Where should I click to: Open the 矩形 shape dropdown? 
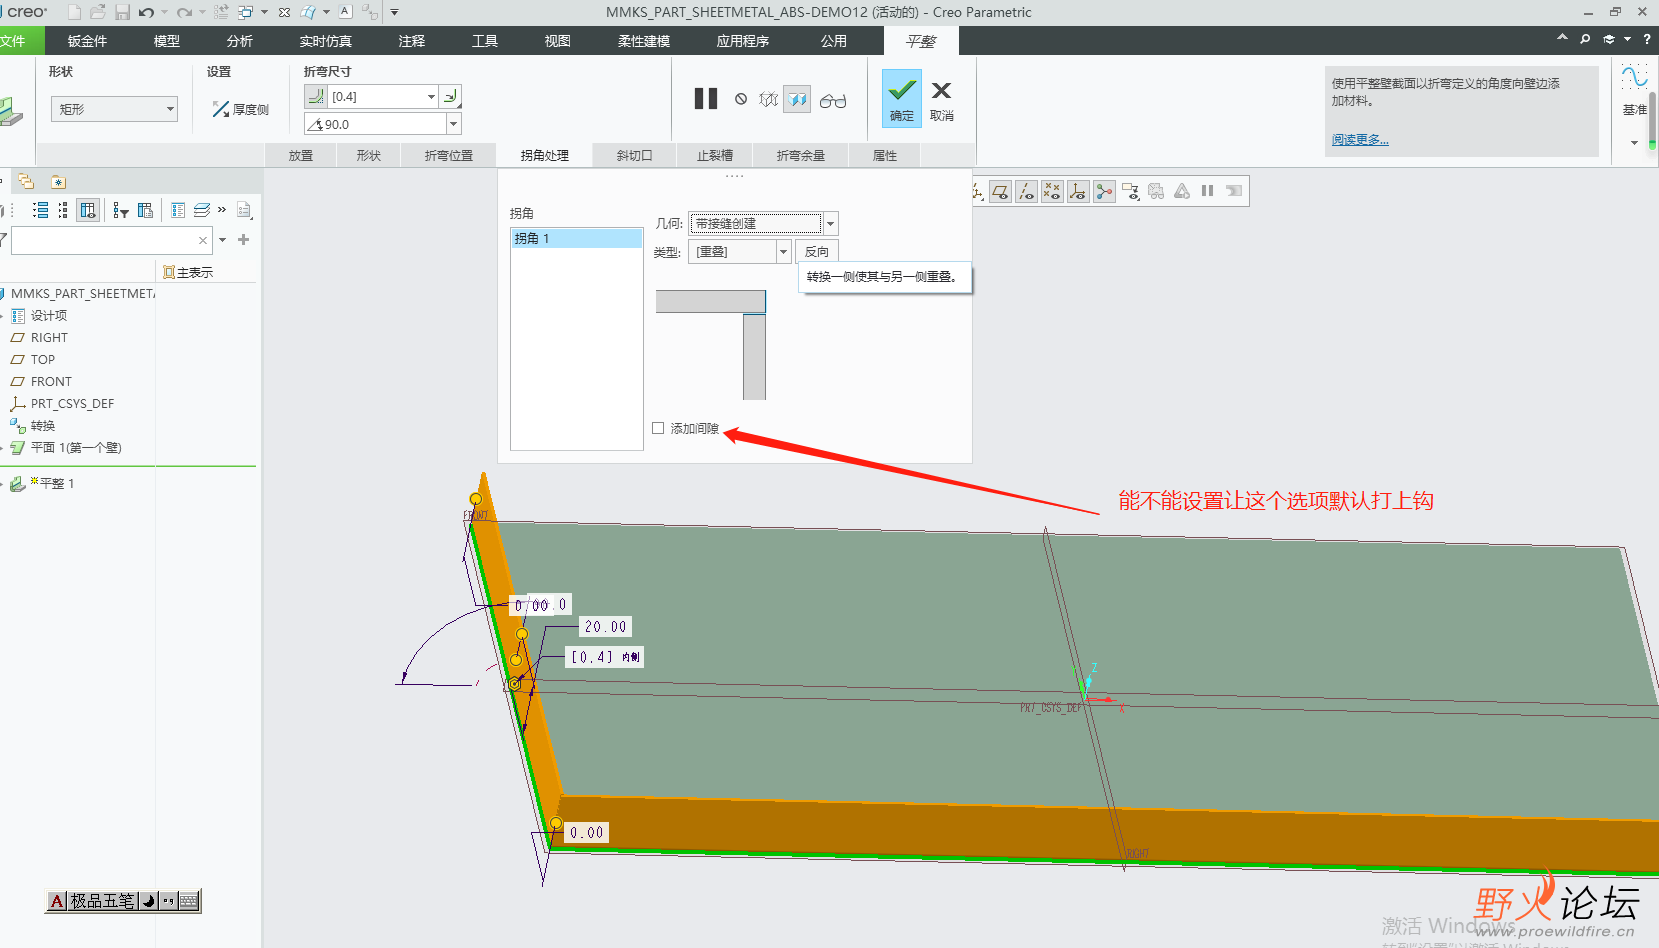[114, 109]
